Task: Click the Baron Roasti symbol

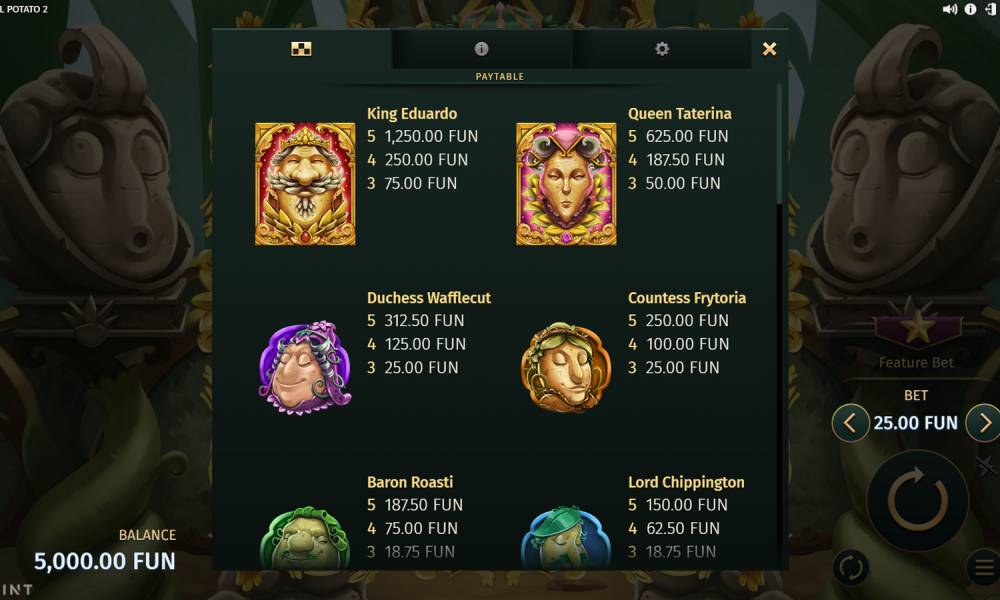Action: [305, 537]
